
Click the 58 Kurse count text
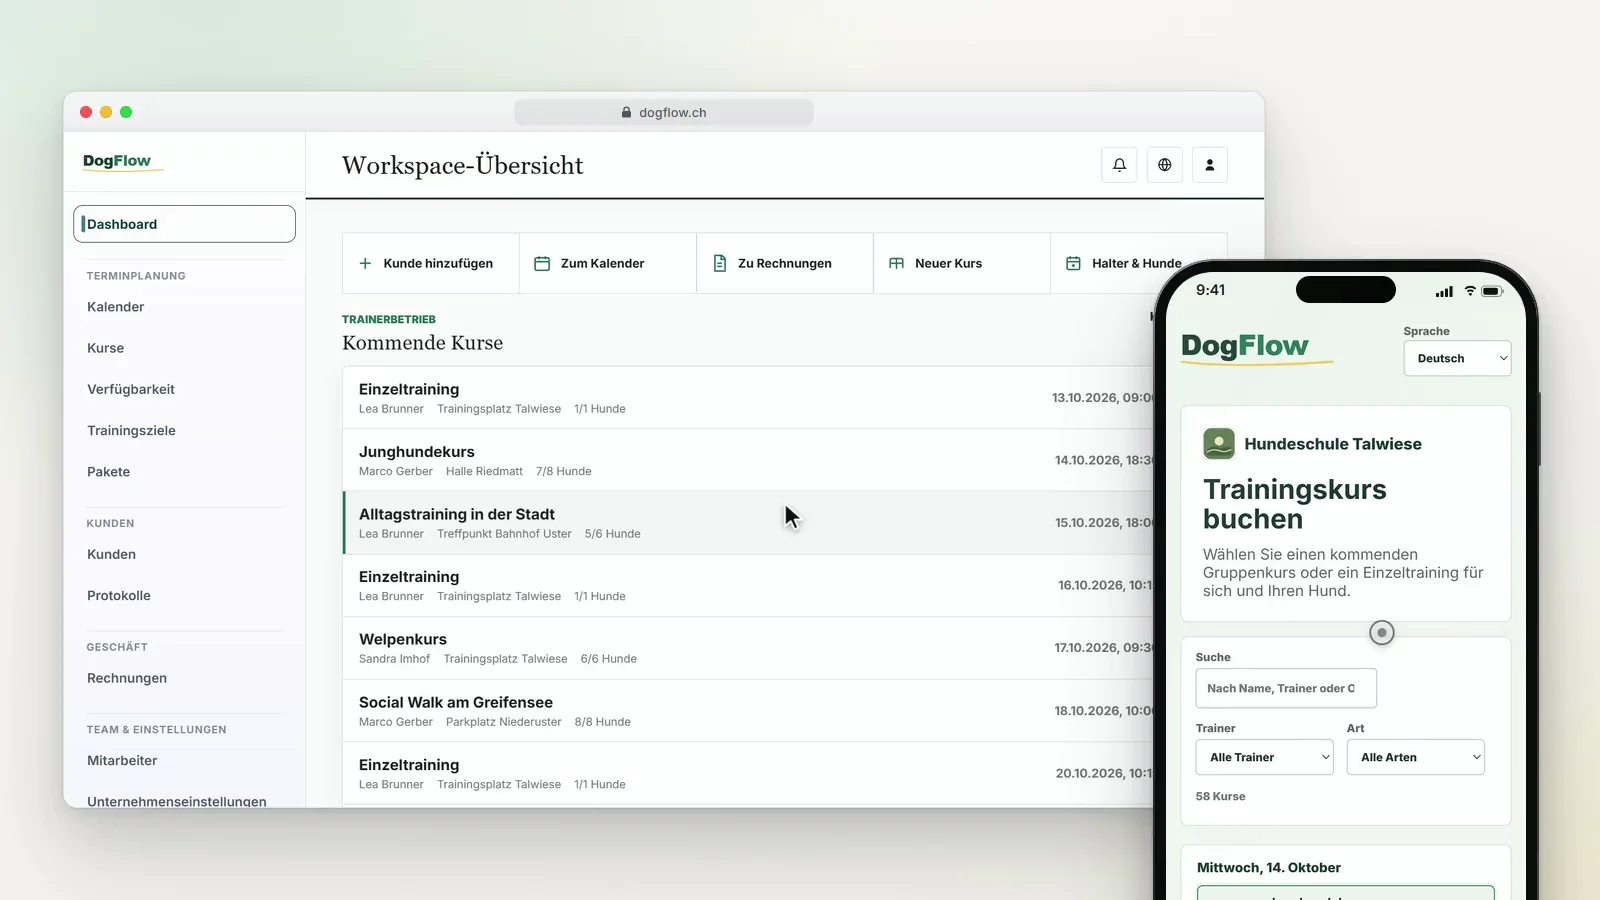(1221, 797)
